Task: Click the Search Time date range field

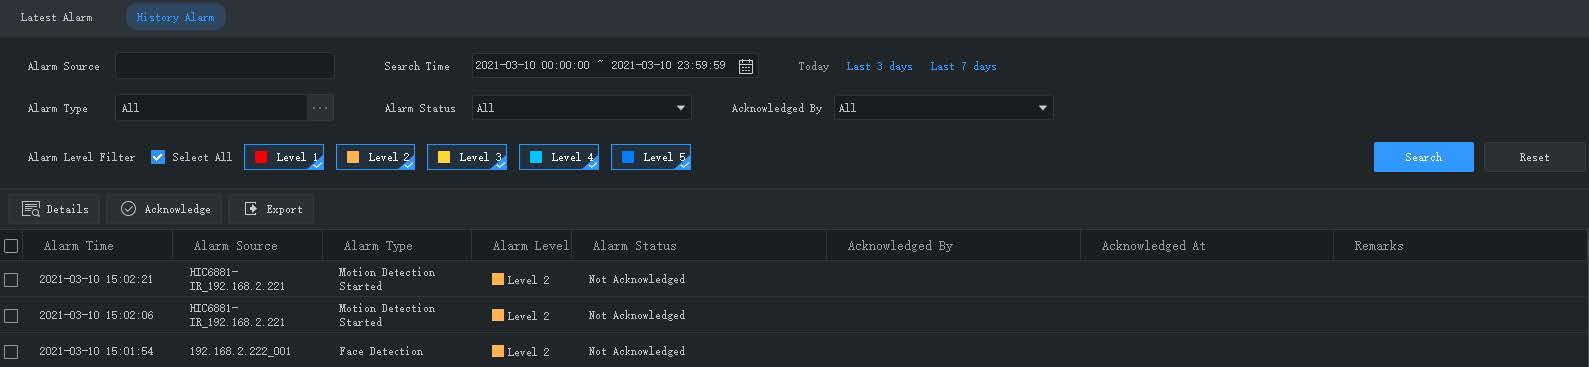Action: coord(614,66)
